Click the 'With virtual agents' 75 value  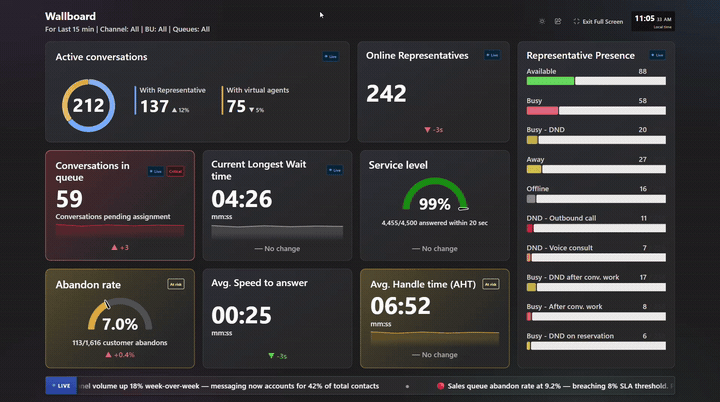[236, 107]
